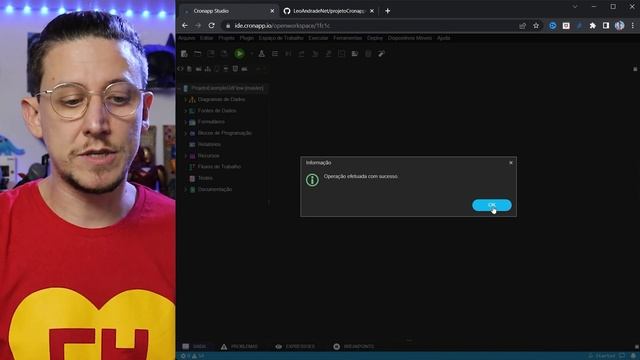Image resolution: width=640 pixels, height=360 pixels.
Task: Select Testes in the project tree
Action: pos(205,178)
